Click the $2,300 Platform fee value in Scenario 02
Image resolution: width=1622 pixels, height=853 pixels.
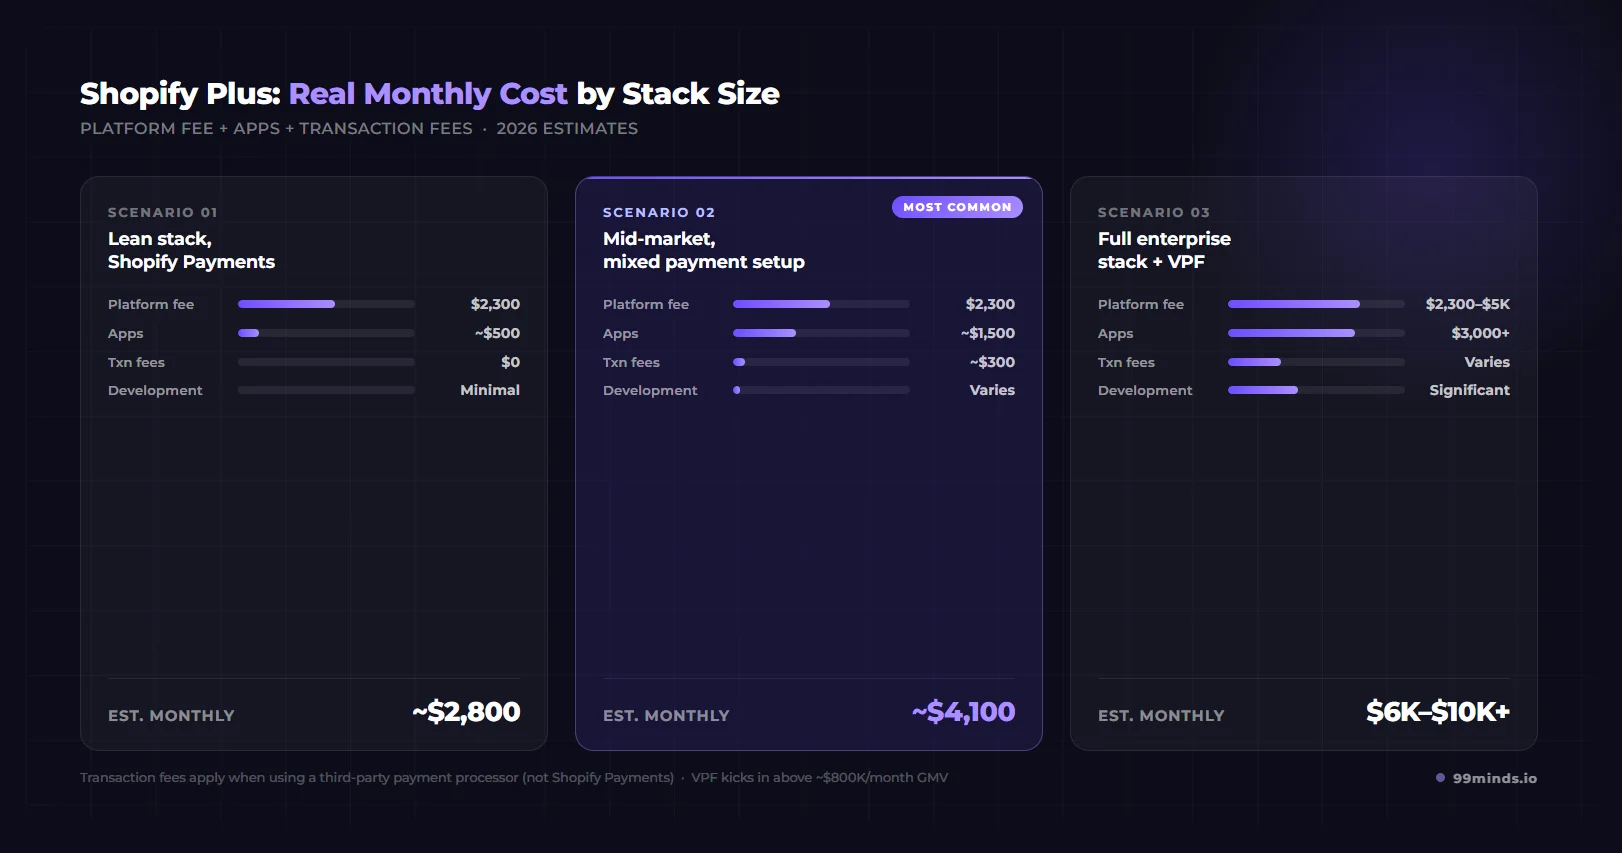(x=990, y=304)
